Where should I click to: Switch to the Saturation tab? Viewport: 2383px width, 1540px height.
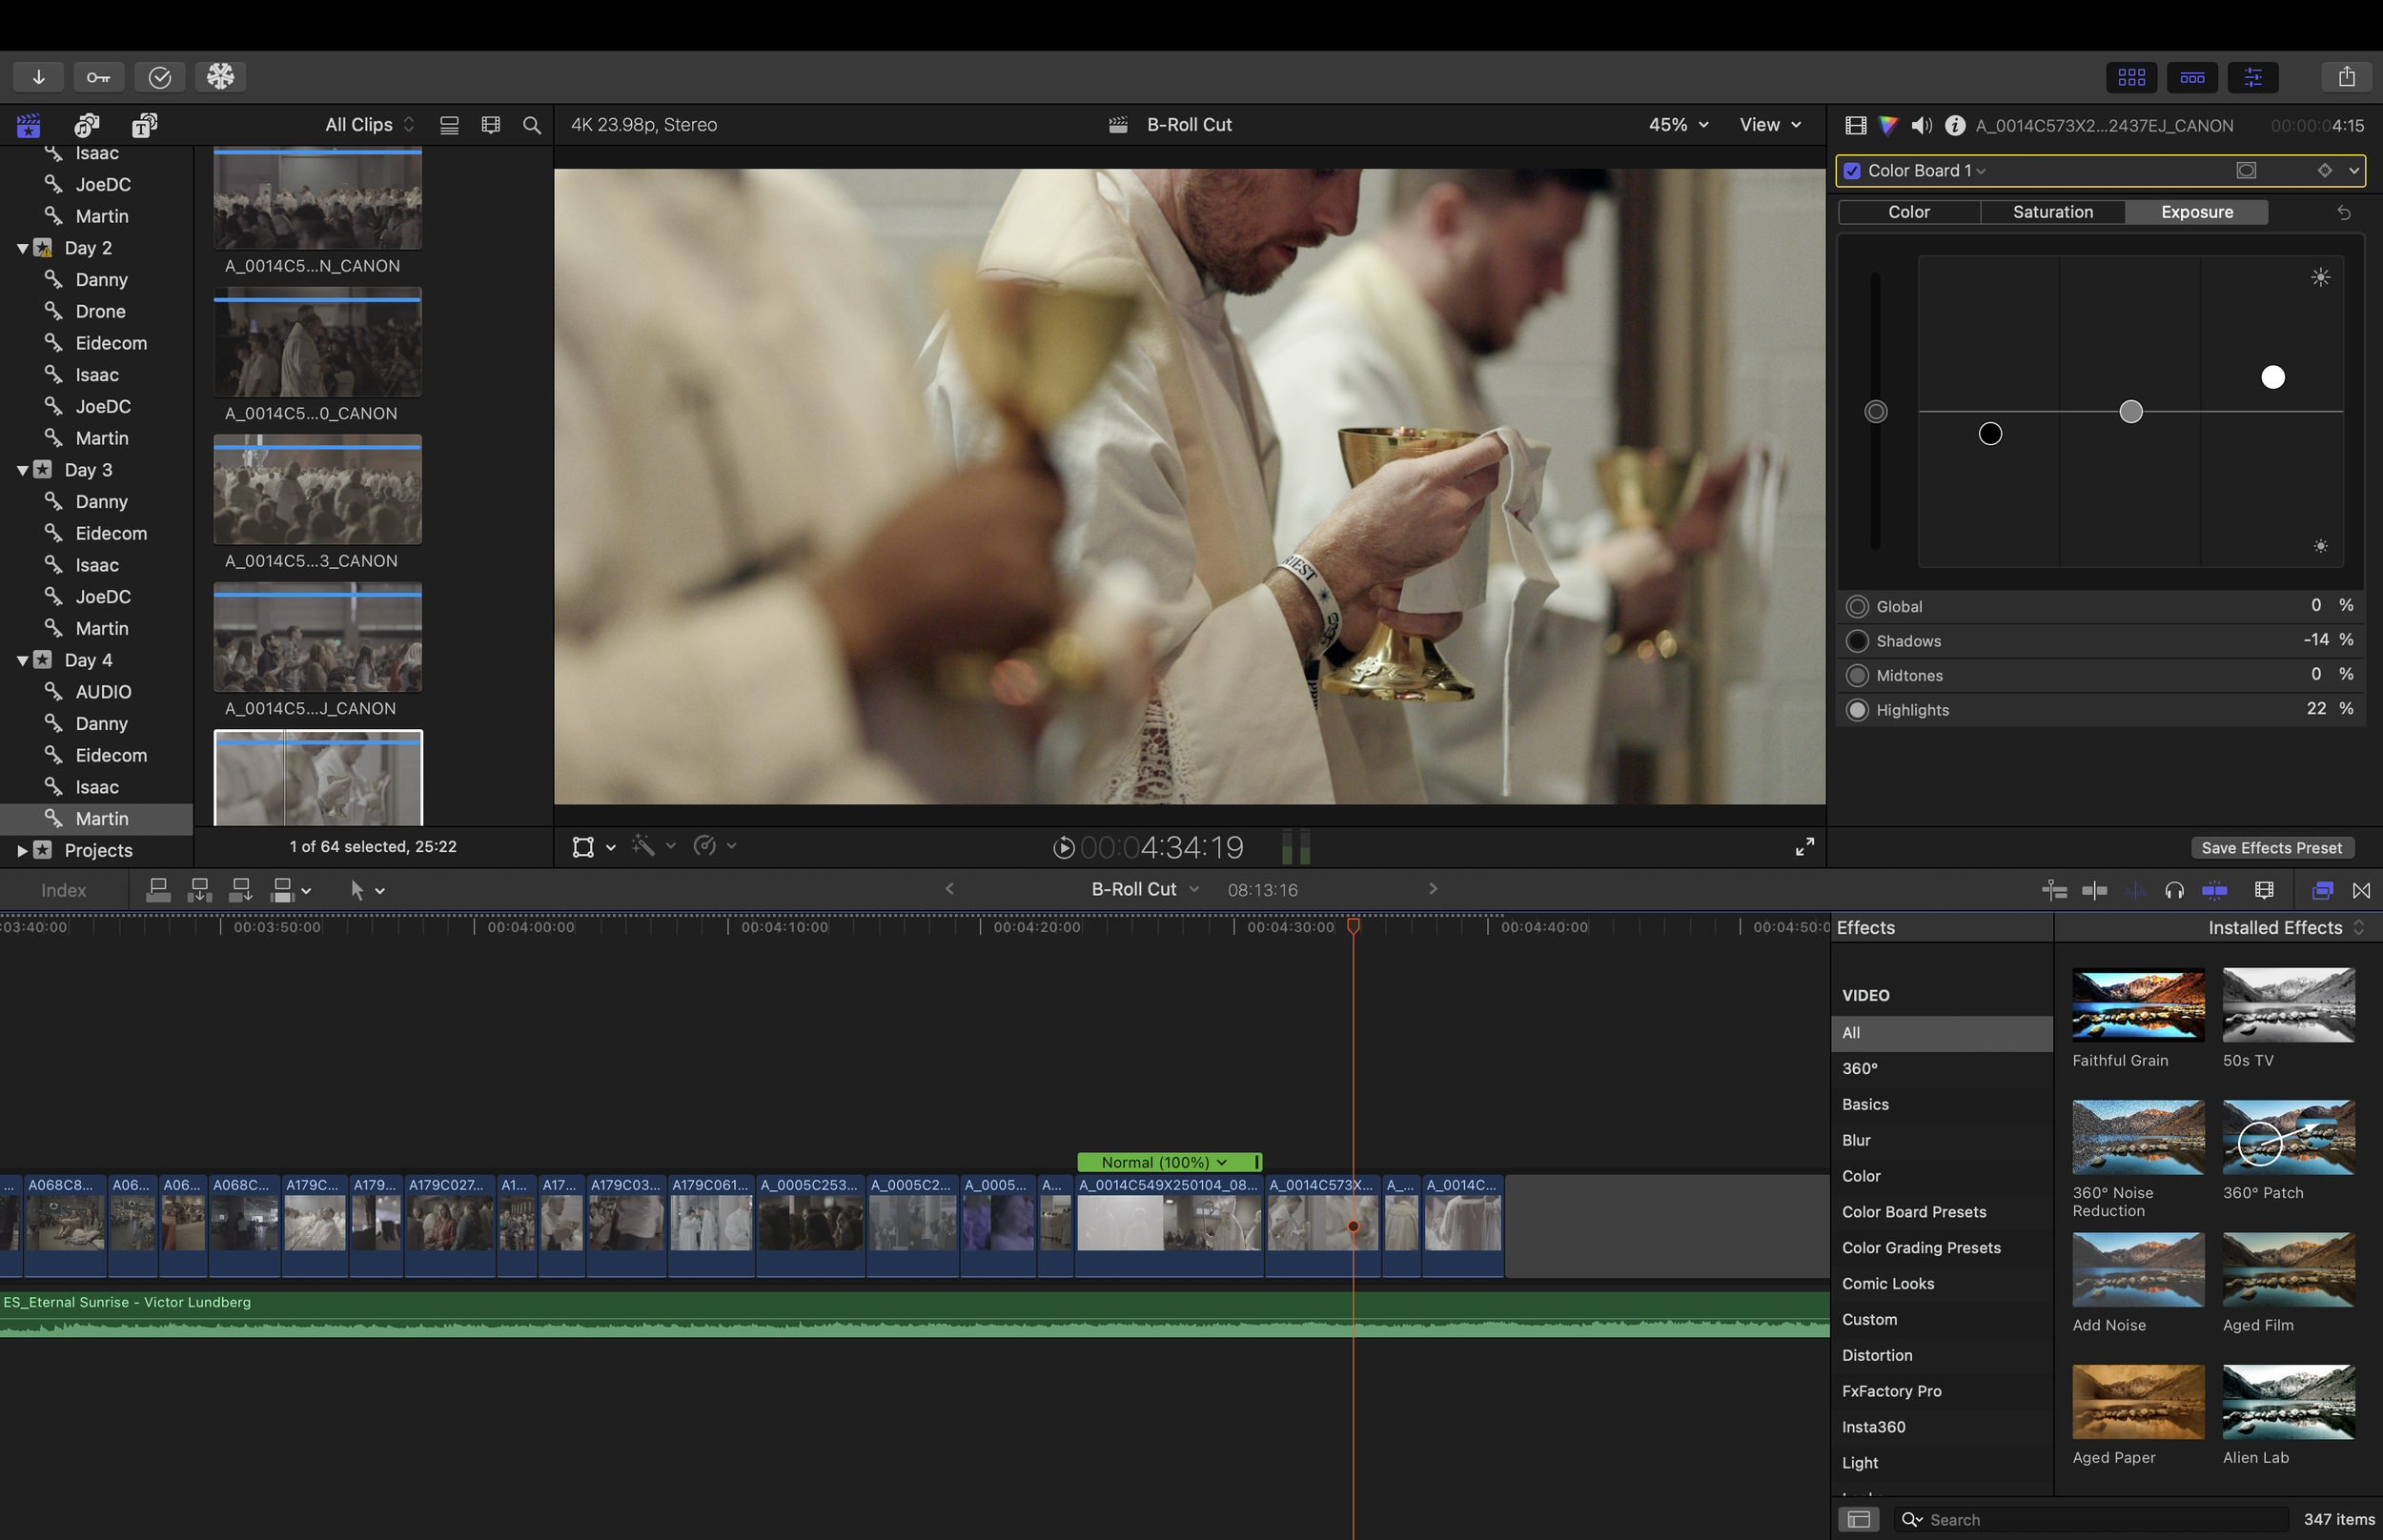point(2052,212)
